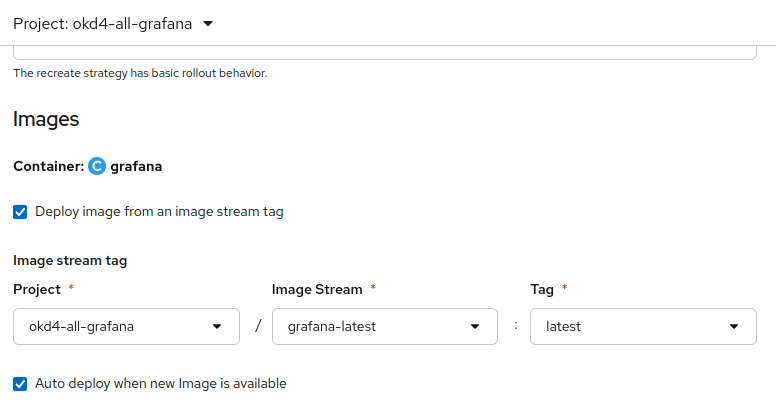
Task: Click the arrow icon in the Tag select box
Action: (735, 326)
